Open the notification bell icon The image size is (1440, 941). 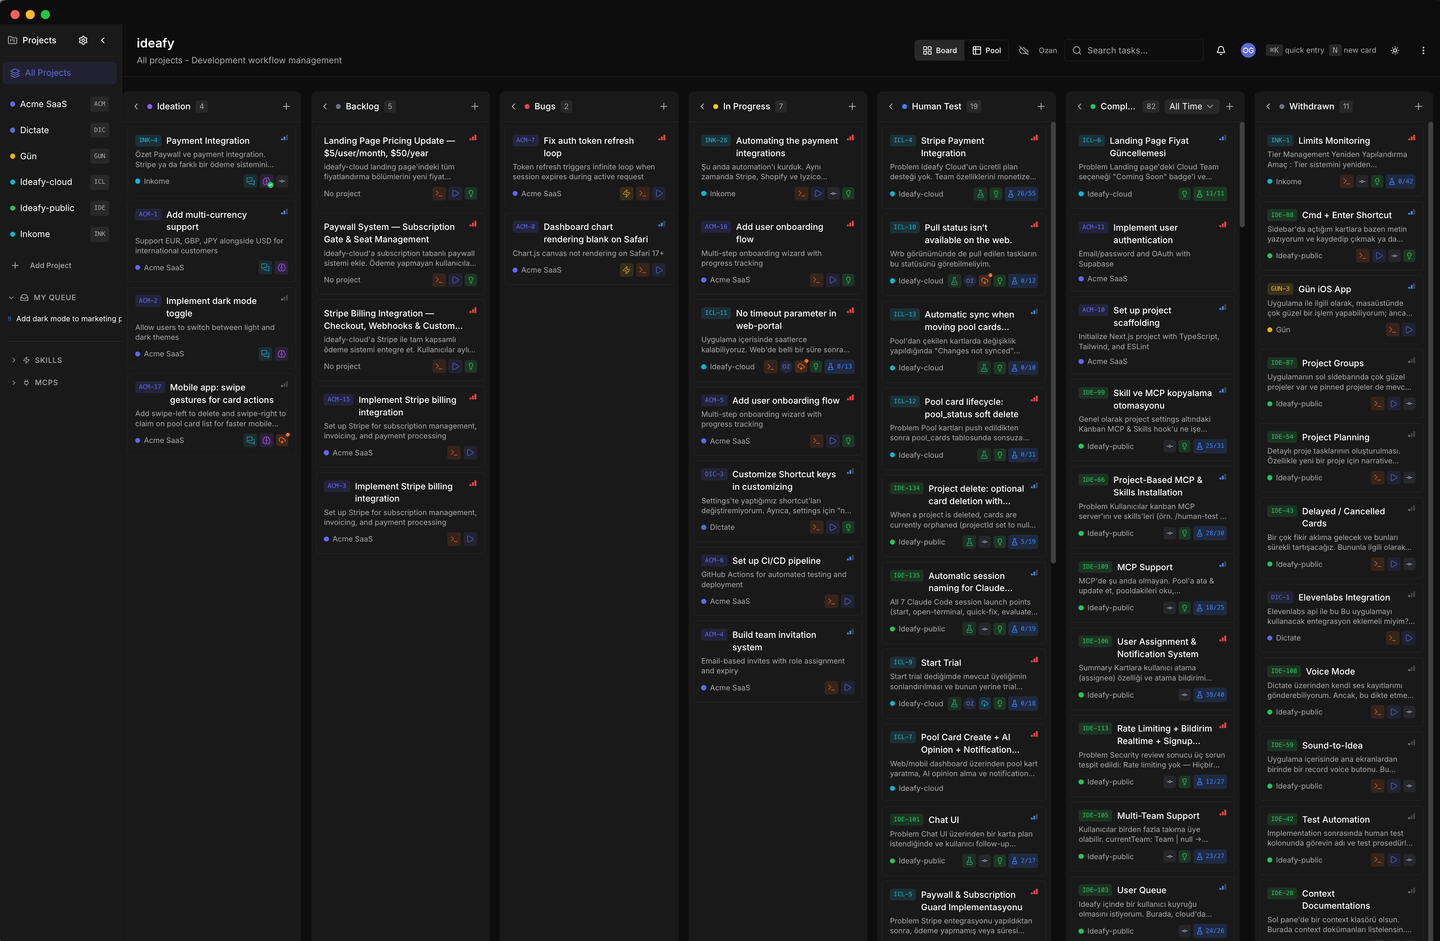(1221, 50)
